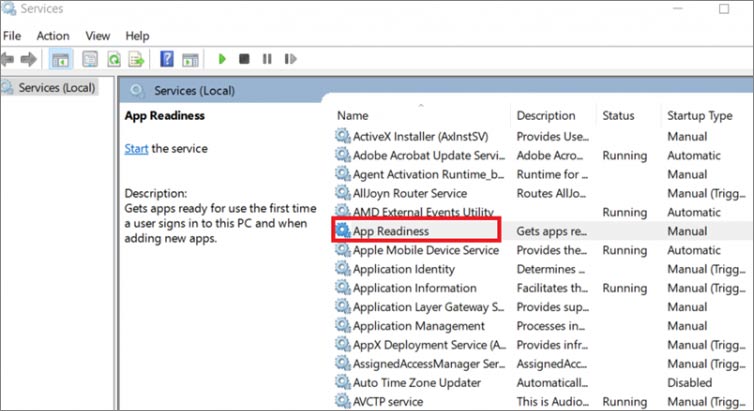The image size is (754, 411).
Task: Toggle the Show/Hide Action Pane icon
Action: (x=190, y=60)
